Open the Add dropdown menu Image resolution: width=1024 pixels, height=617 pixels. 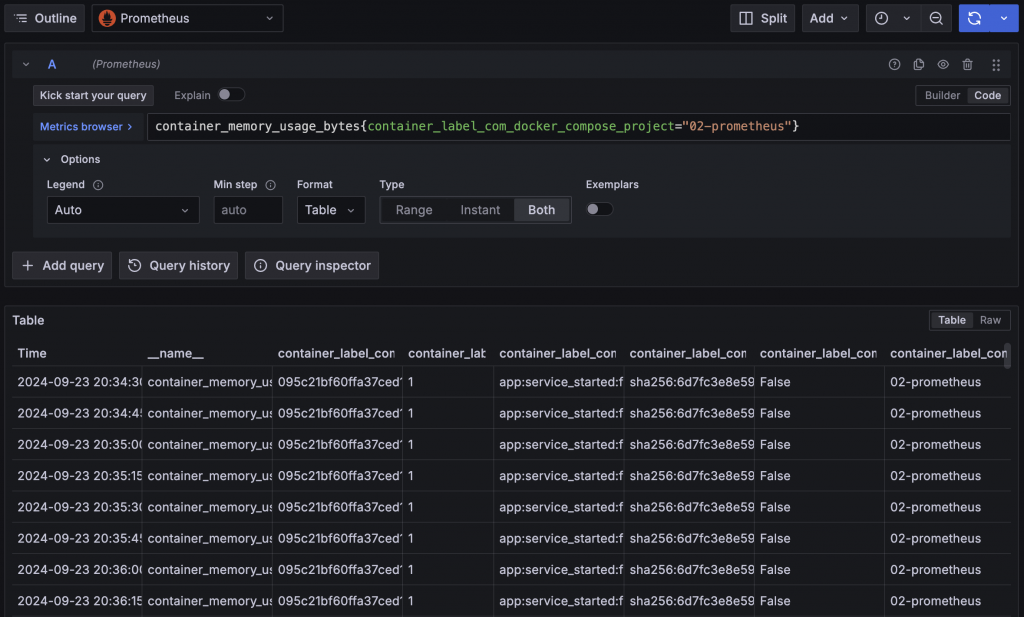[829, 18]
